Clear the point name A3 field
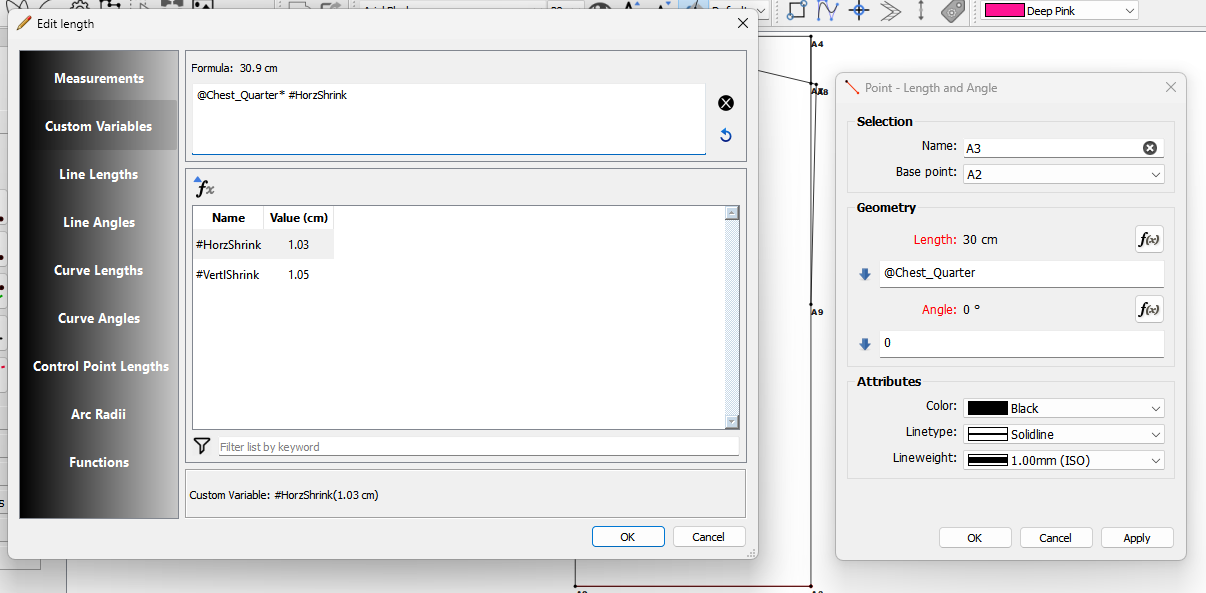Image resolution: width=1206 pixels, height=593 pixels. click(1150, 148)
